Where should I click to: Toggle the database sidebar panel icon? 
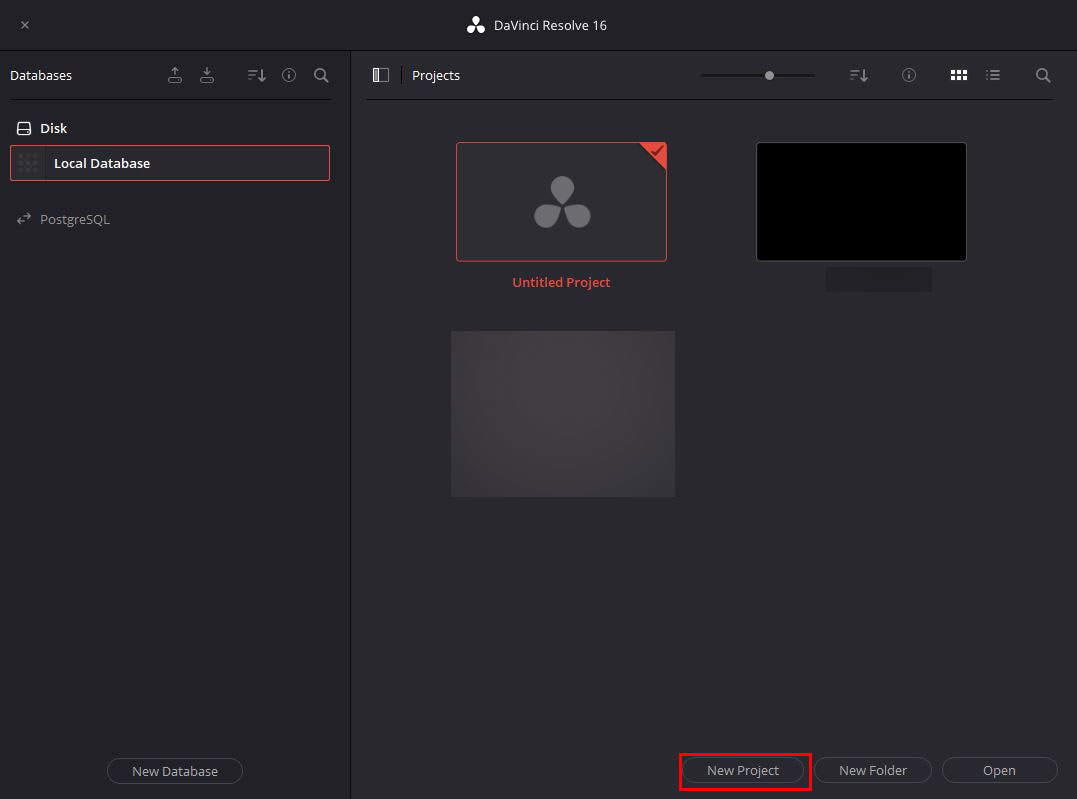coord(381,75)
